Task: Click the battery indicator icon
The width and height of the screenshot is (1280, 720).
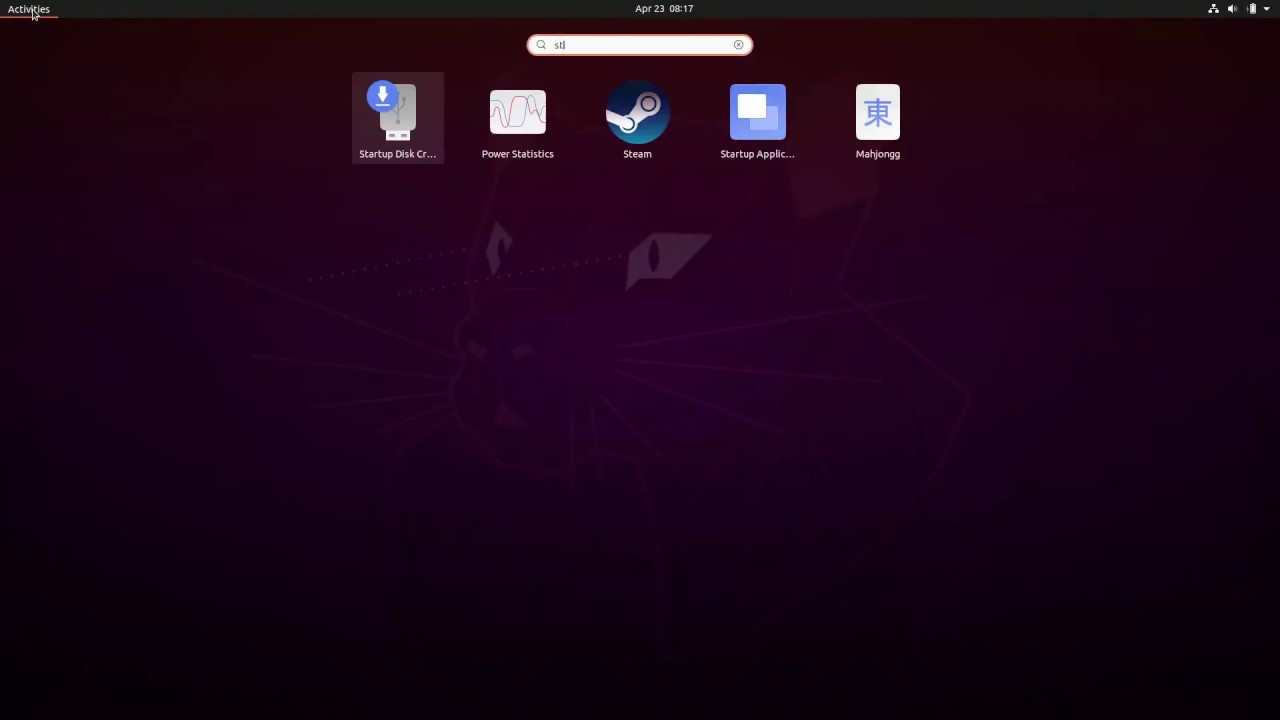Action: tap(1251, 9)
